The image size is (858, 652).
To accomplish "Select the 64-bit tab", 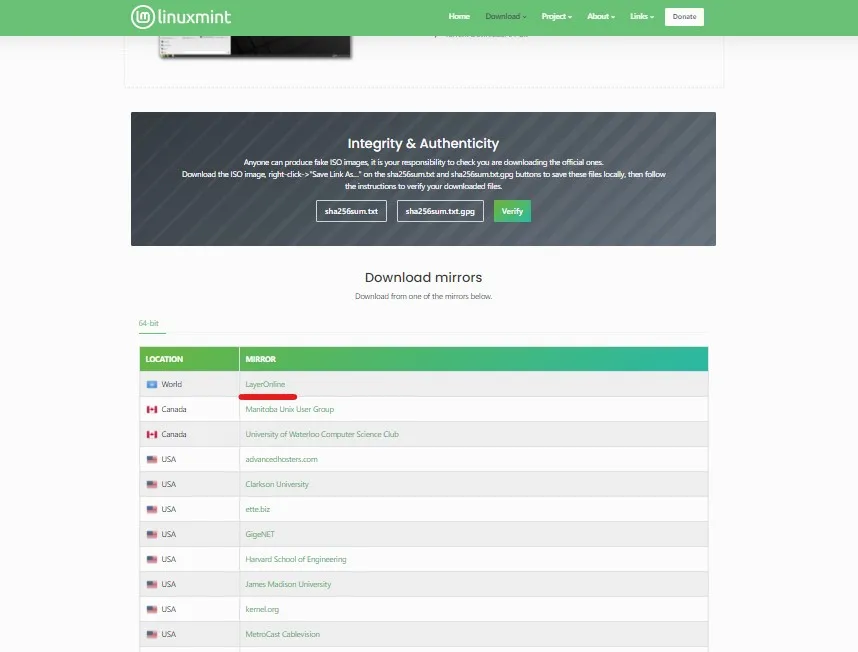I will (x=149, y=324).
